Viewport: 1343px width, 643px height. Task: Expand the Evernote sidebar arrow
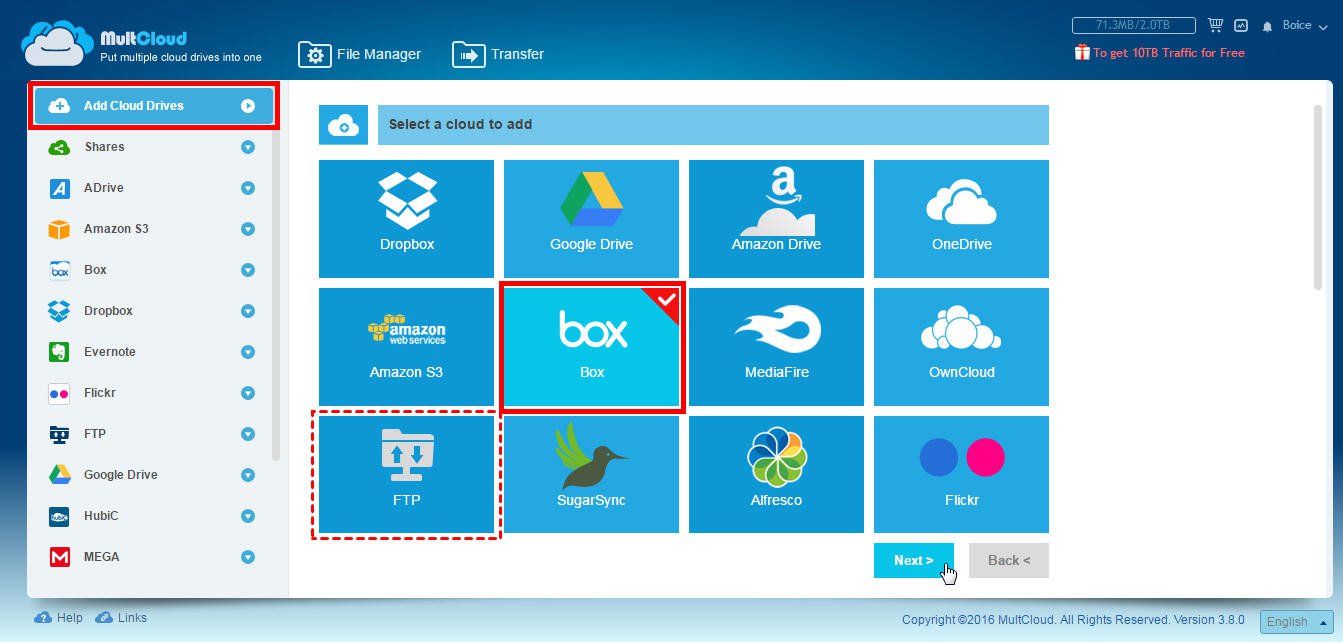[x=248, y=352]
